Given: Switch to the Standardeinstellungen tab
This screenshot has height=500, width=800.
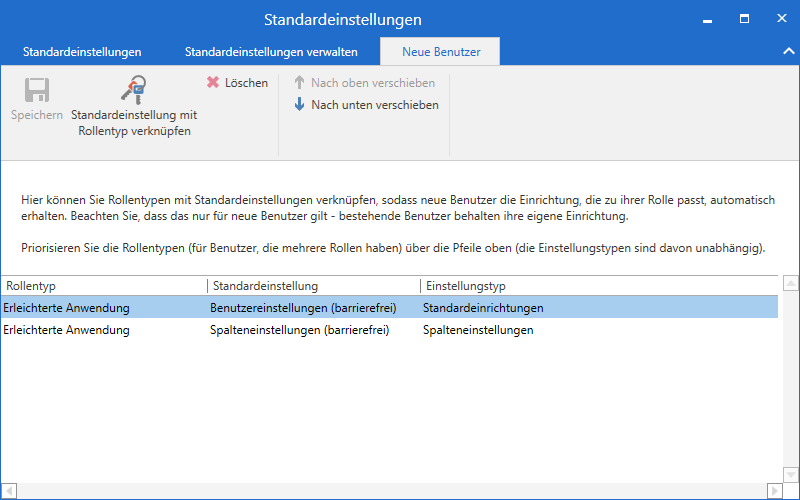Looking at the screenshot, I should coord(82,51).
